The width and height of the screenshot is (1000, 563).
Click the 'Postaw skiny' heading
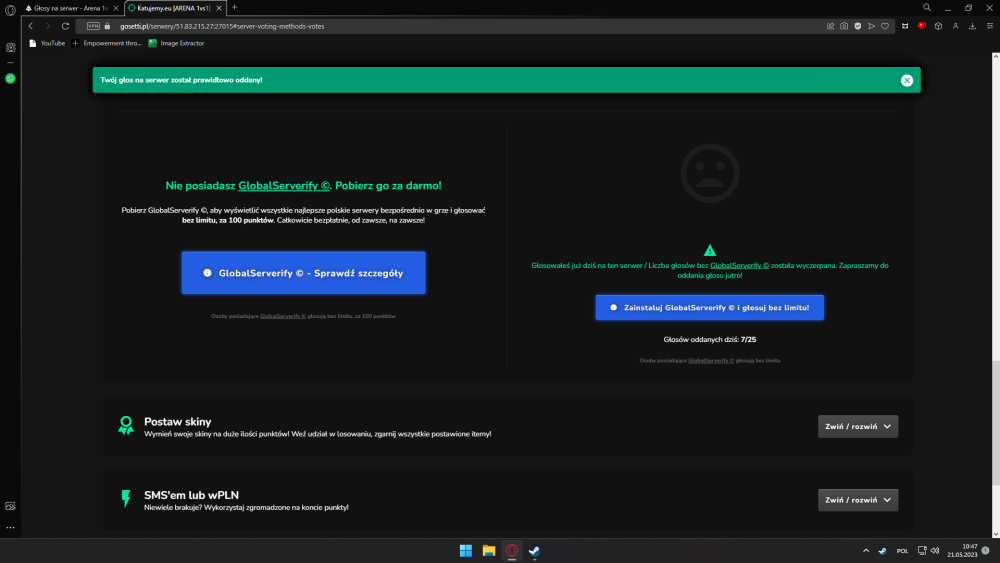[177, 421]
